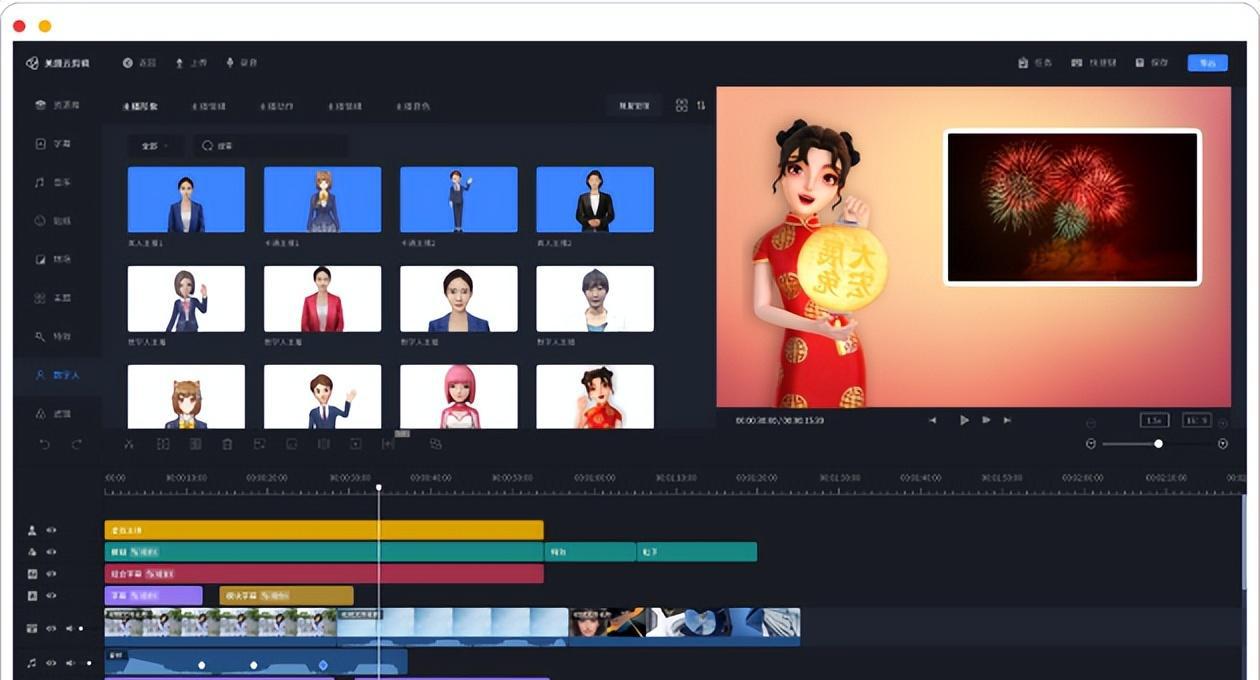Click the dark management button beside the grid icon
The width and height of the screenshot is (1260, 680).
634,105
